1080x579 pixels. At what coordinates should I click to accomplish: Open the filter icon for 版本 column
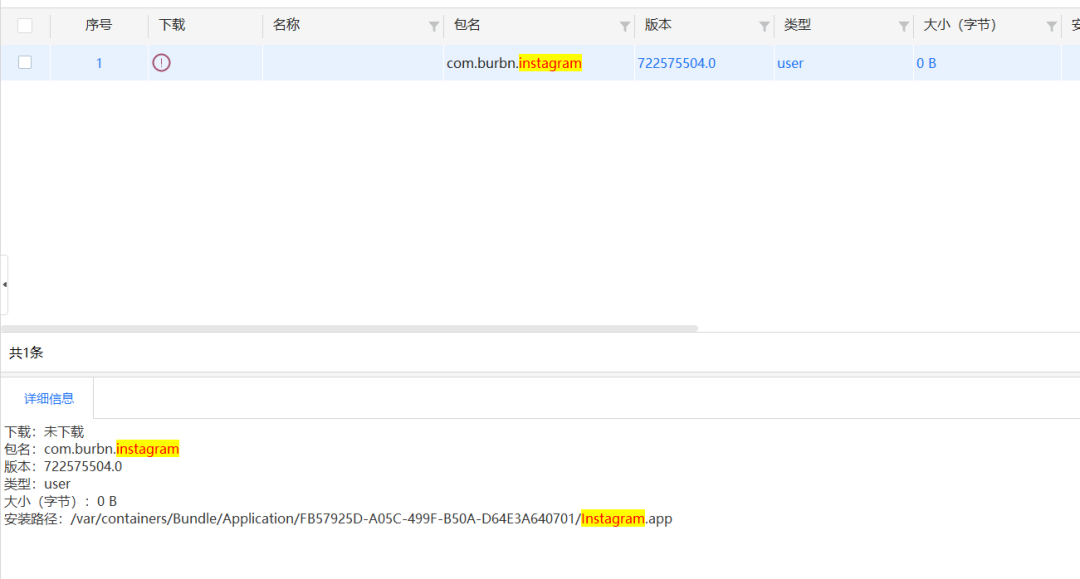[x=764, y=26]
